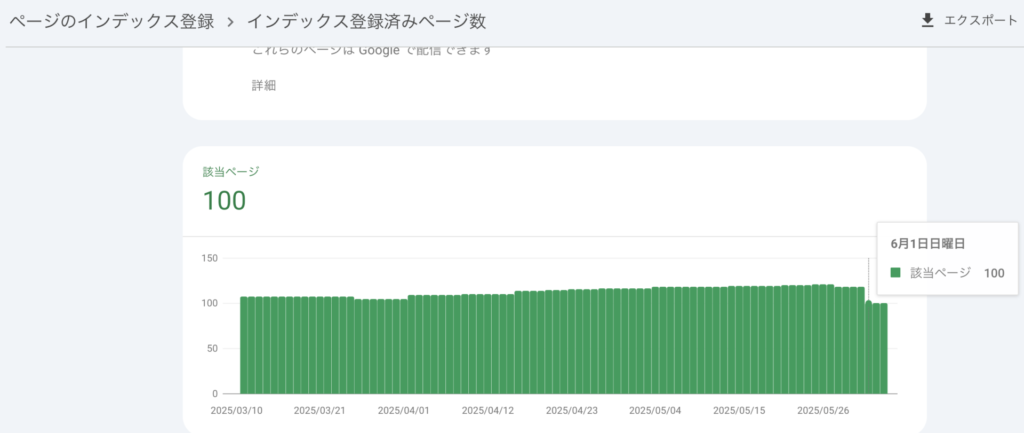Click x-axis date 2025/05/15
Image resolution: width=1024 pixels, height=433 pixels.
click(739, 411)
